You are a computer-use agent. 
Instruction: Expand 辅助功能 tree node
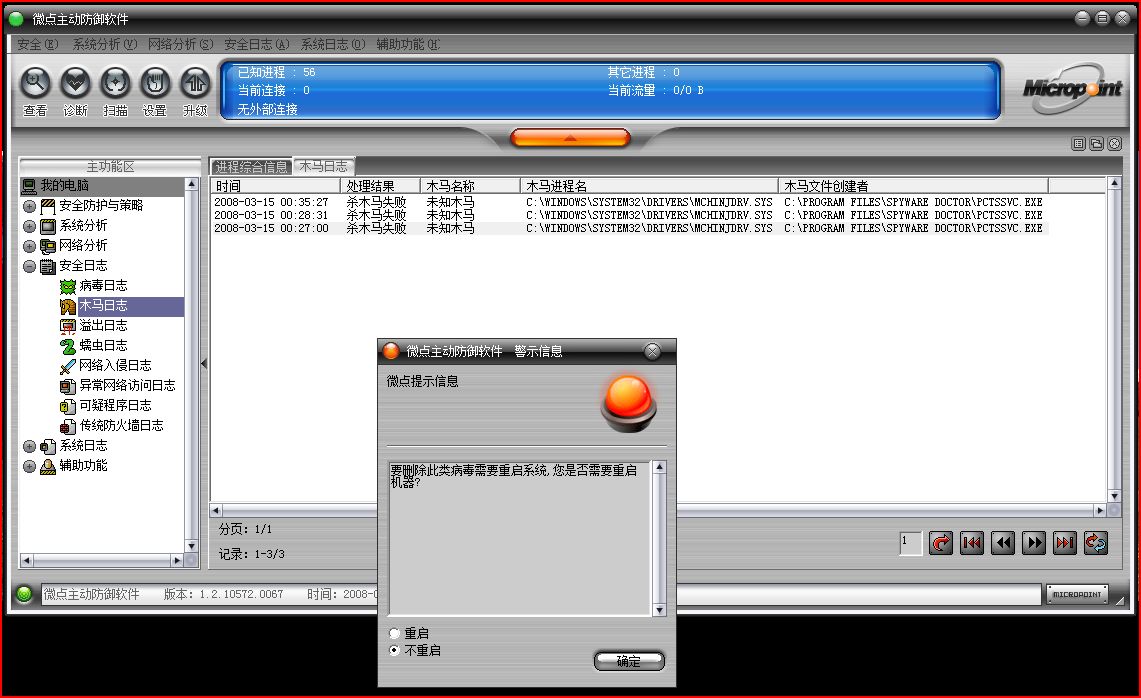coord(29,467)
